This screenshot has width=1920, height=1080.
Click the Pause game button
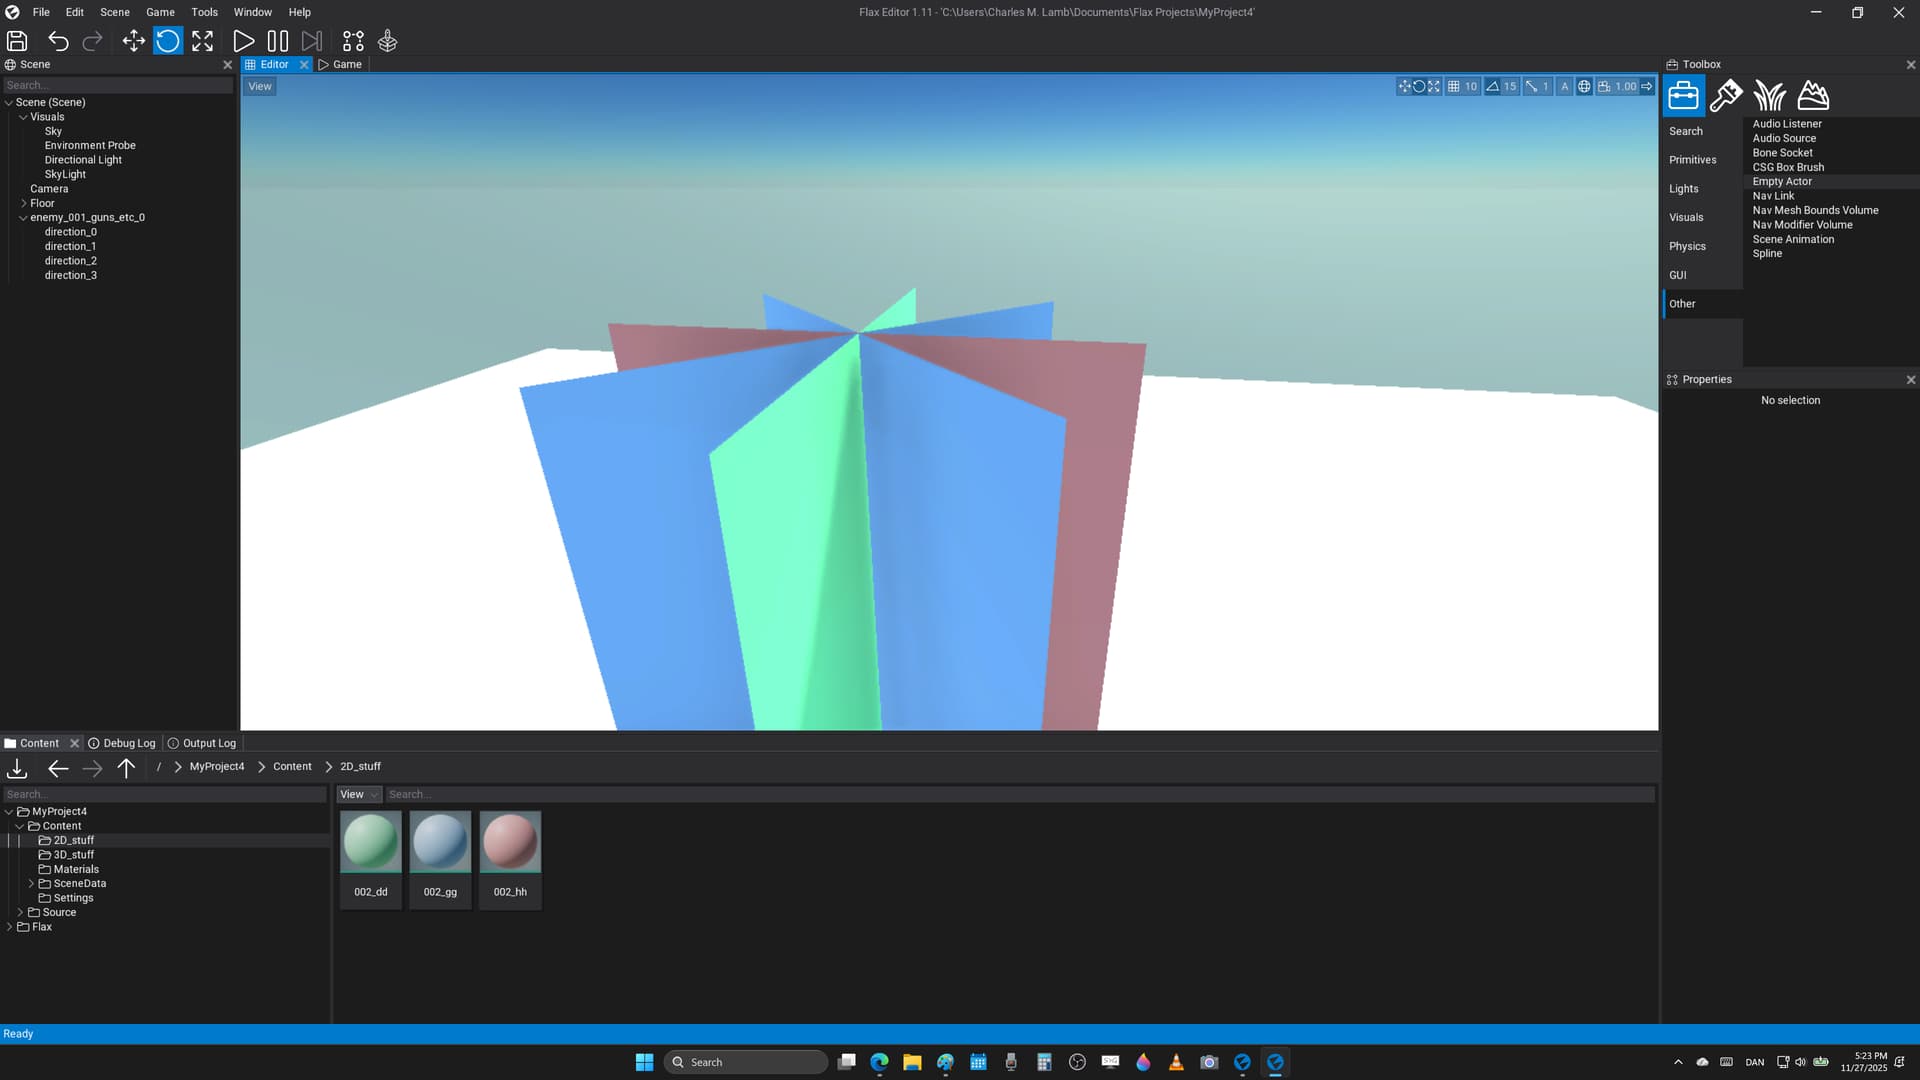278,41
